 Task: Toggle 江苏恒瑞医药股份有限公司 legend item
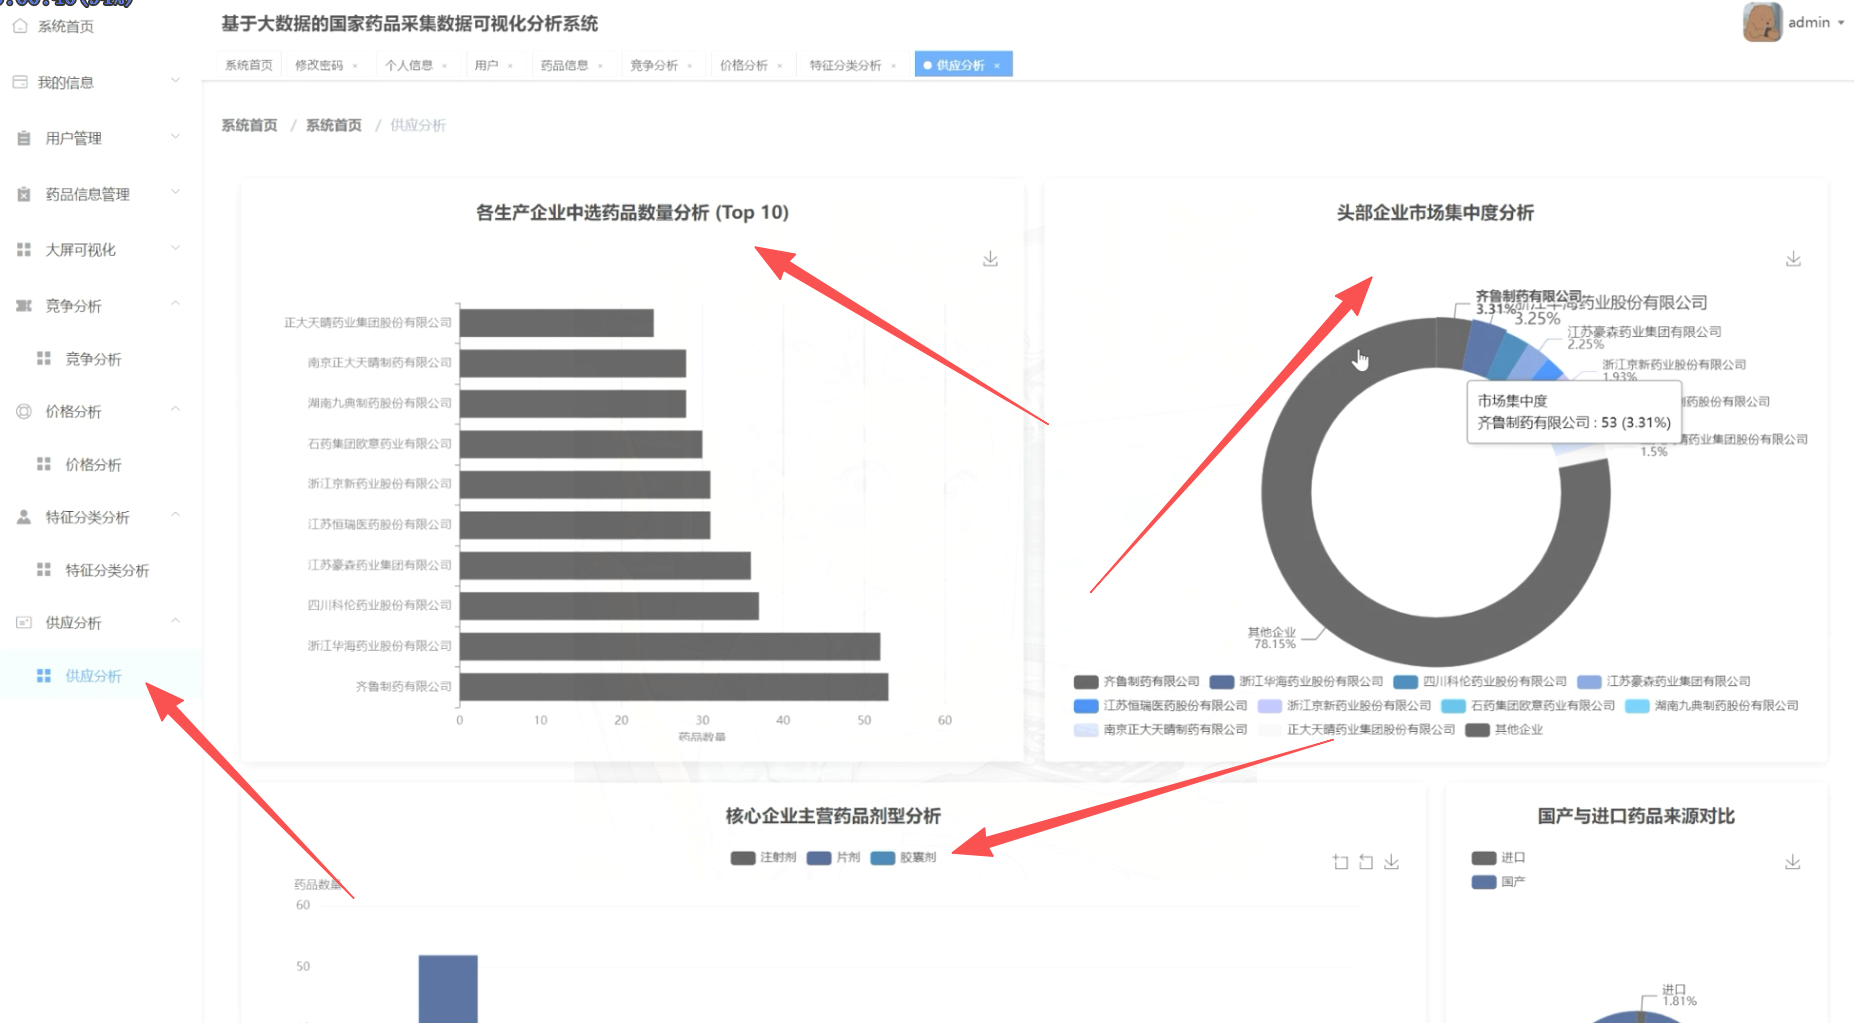(x=1160, y=706)
